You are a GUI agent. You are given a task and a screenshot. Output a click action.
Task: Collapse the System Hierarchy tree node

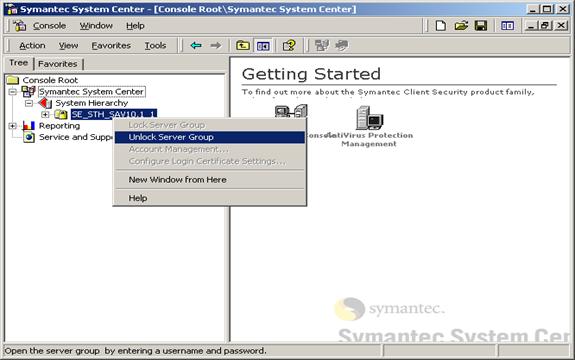tap(29, 103)
